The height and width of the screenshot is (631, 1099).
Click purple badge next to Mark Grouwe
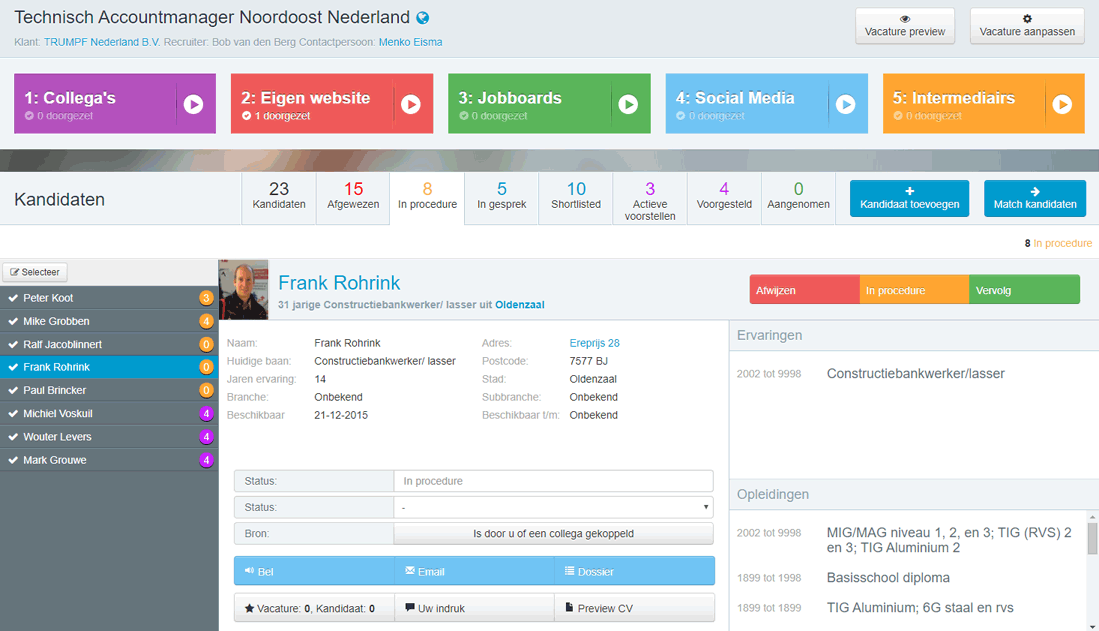[206, 460]
